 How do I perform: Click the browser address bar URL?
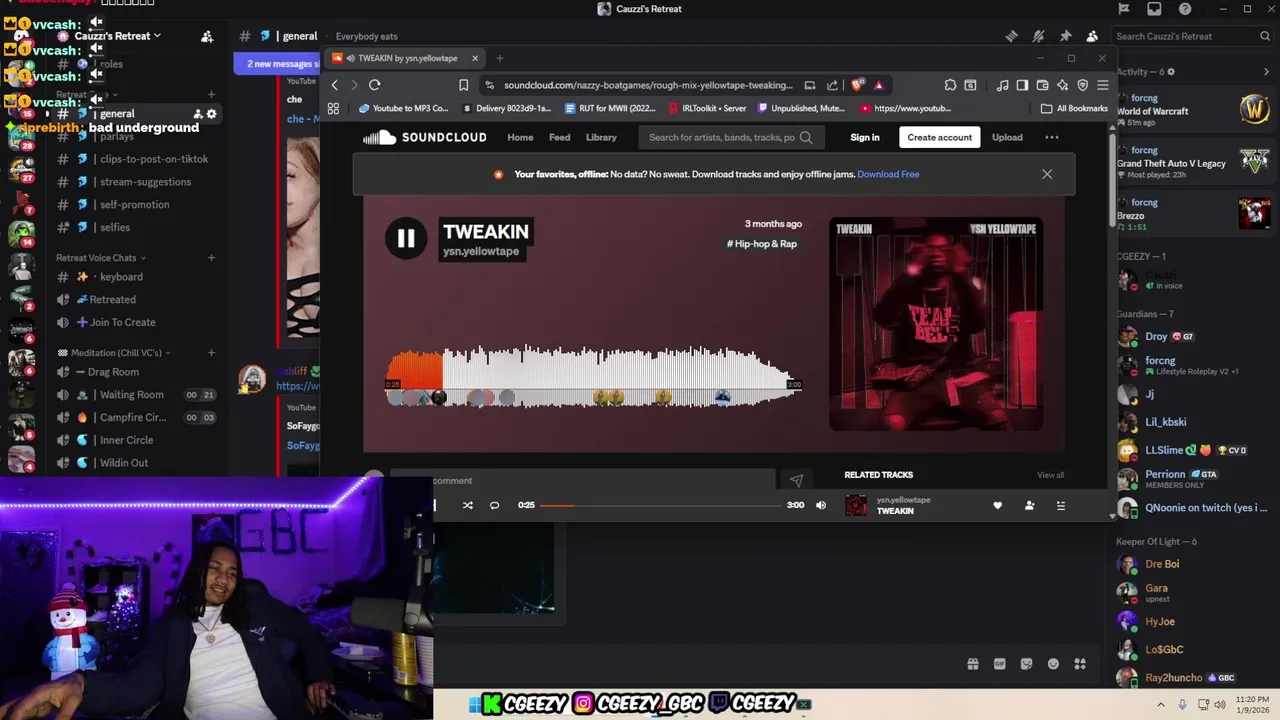coord(648,85)
